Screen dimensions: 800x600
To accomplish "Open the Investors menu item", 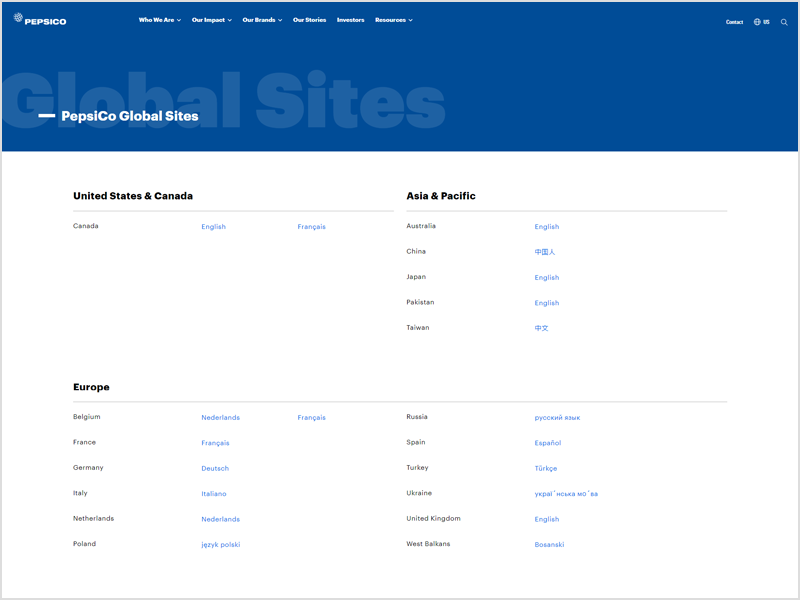I will [351, 20].
